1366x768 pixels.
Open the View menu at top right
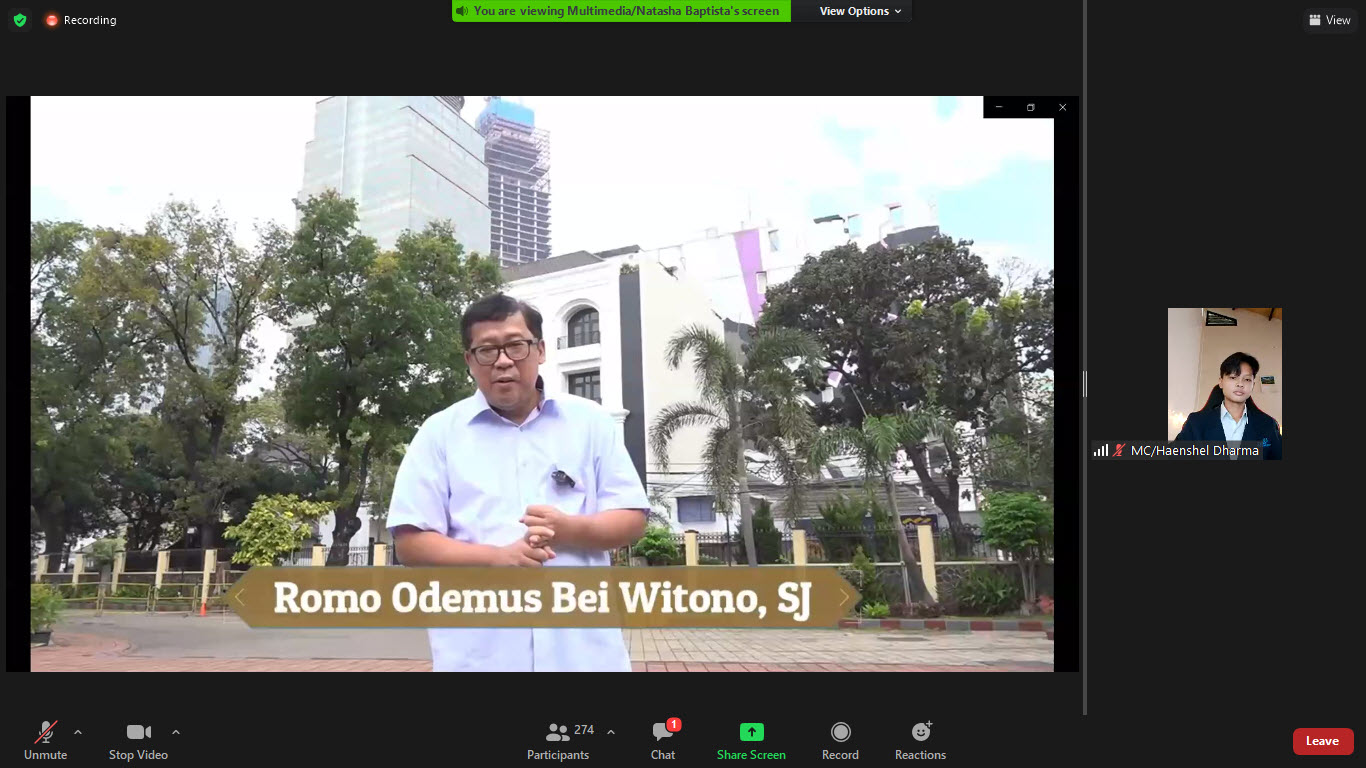(x=1330, y=19)
